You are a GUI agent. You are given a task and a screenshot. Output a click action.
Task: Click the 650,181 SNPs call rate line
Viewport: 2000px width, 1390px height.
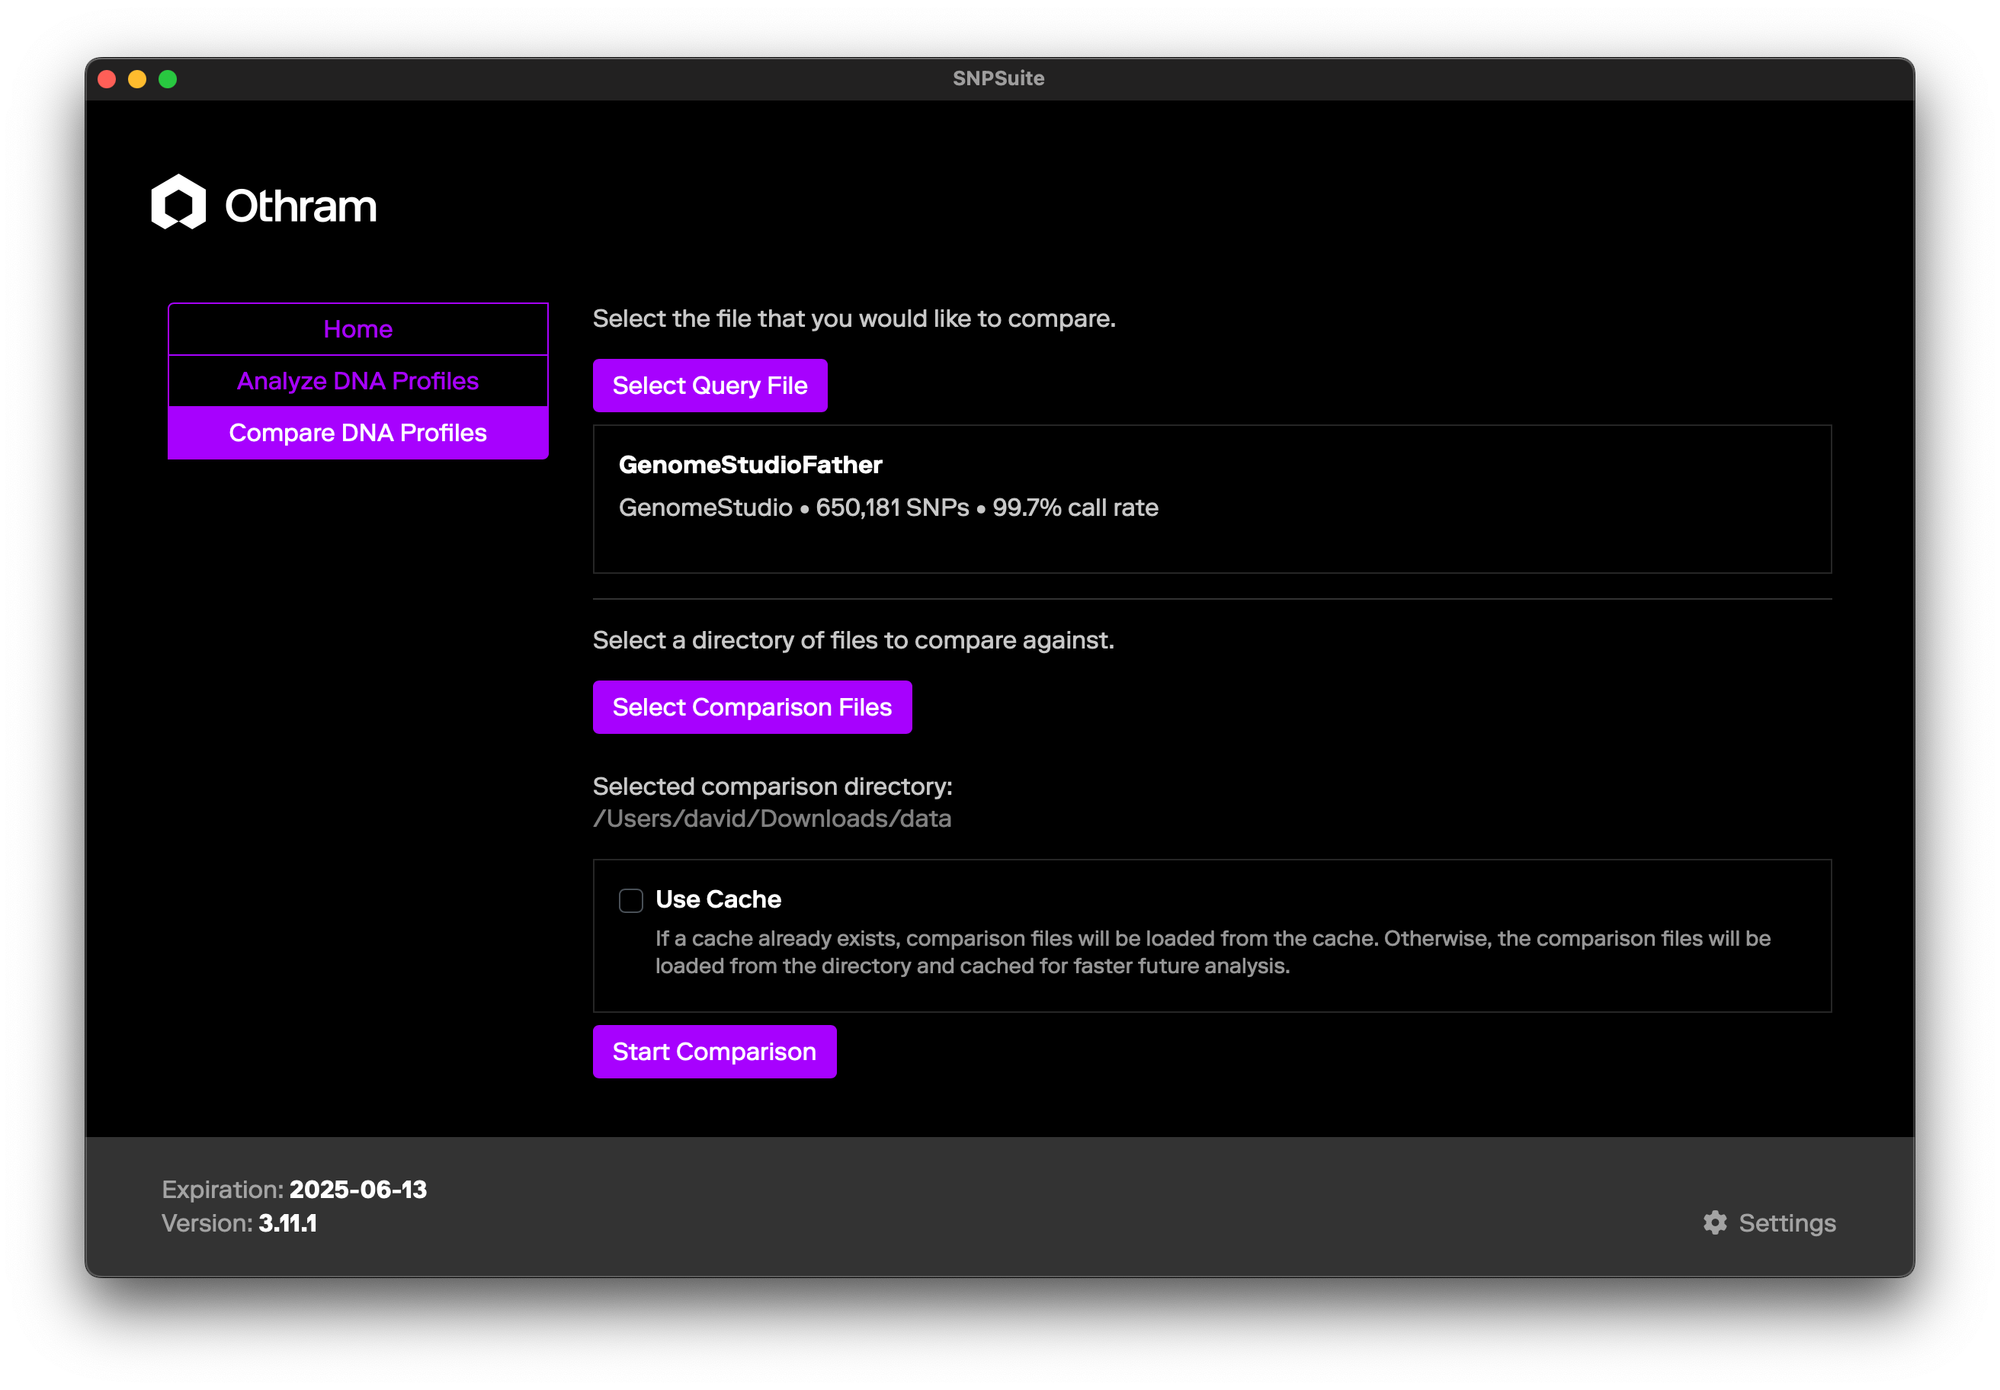(888, 508)
